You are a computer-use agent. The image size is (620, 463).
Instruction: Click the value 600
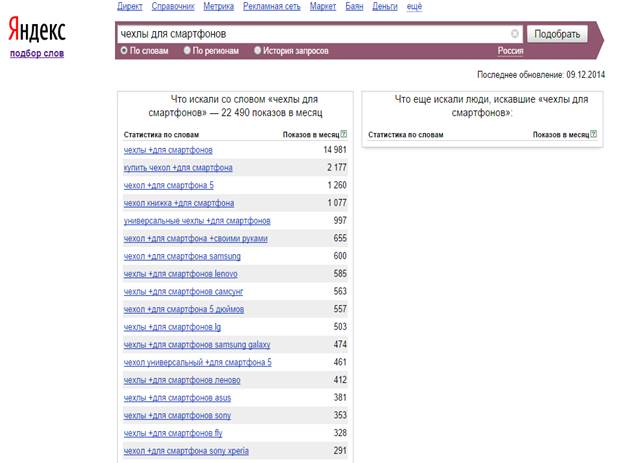(x=340, y=256)
